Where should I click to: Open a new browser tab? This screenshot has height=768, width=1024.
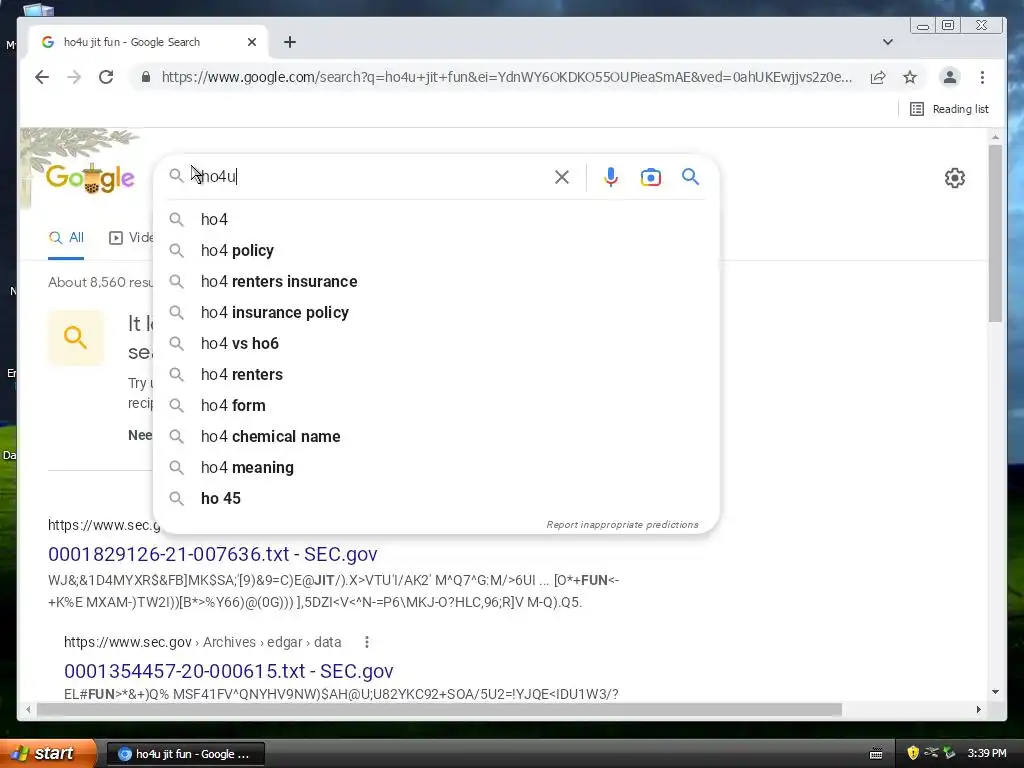pos(290,42)
